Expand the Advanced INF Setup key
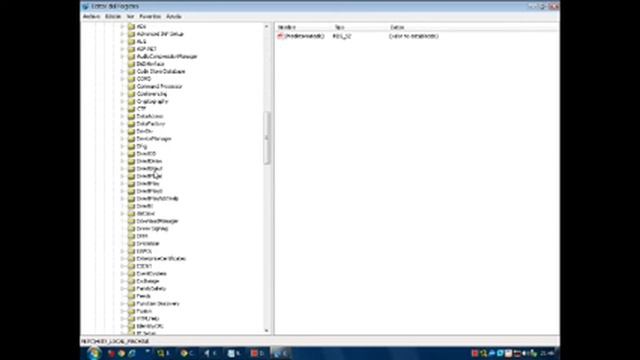The height and width of the screenshot is (360, 640). pos(122,34)
